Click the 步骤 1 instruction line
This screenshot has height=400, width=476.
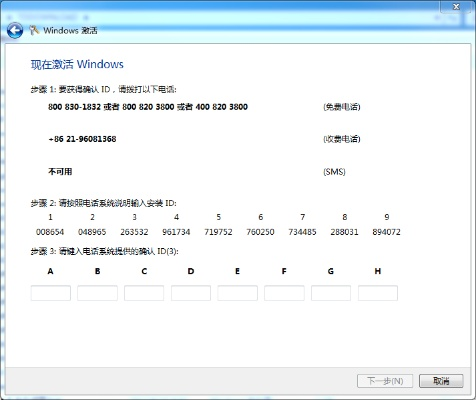click(x=104, y=89)
